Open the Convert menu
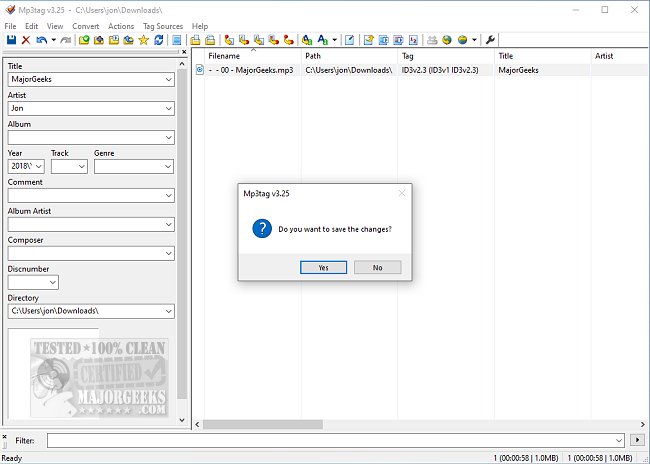The width and height of the screenshot is (650, 464). click(x=85, y=26)
